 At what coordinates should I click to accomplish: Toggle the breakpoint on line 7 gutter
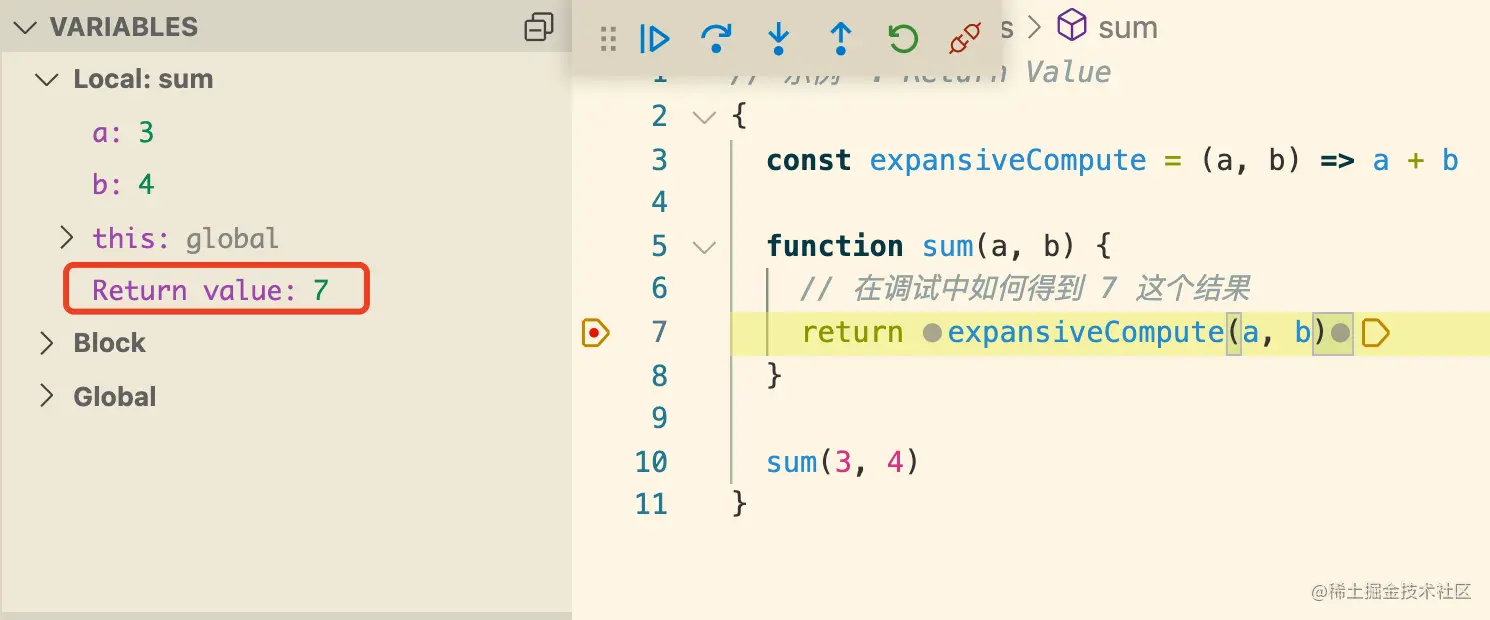click(x=596, y=332)
